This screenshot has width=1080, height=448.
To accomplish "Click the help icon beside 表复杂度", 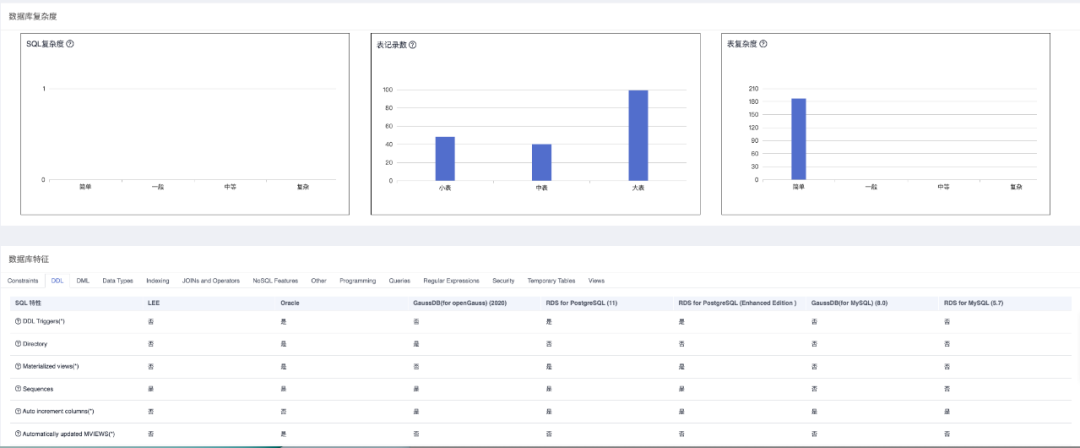I will (x=763, y=44).
